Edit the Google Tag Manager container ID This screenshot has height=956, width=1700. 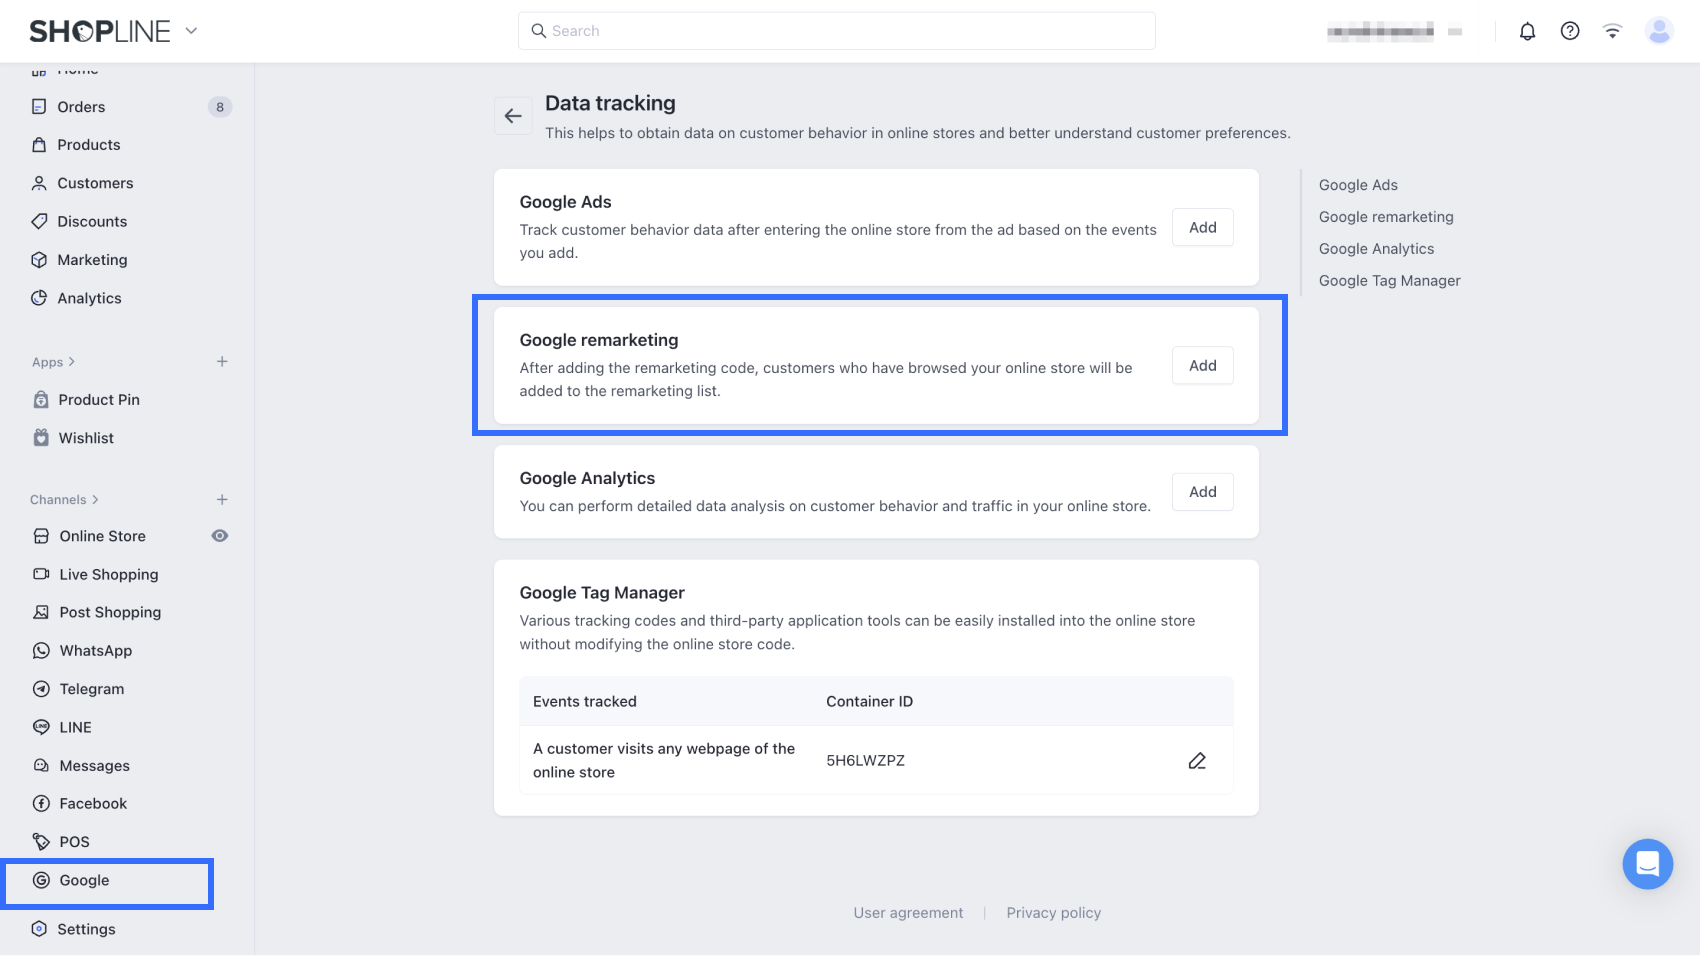coord(1197,761)
